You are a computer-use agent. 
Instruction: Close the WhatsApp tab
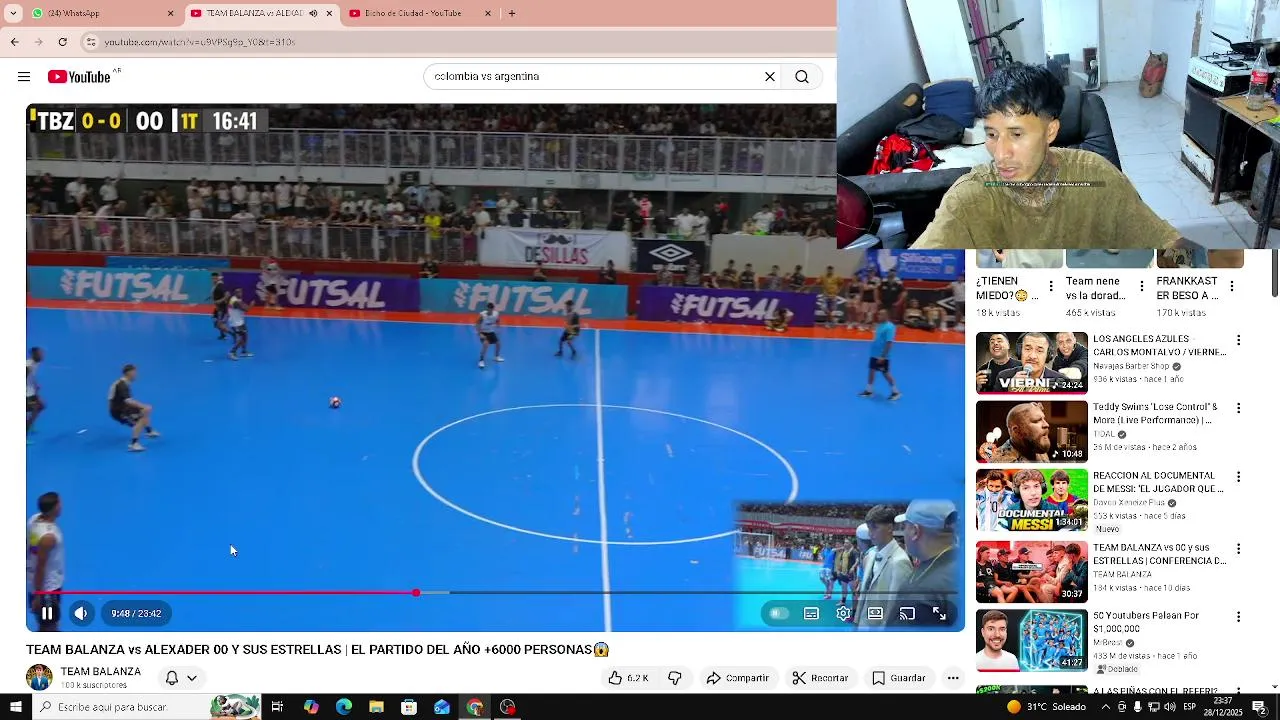(170, 13)
